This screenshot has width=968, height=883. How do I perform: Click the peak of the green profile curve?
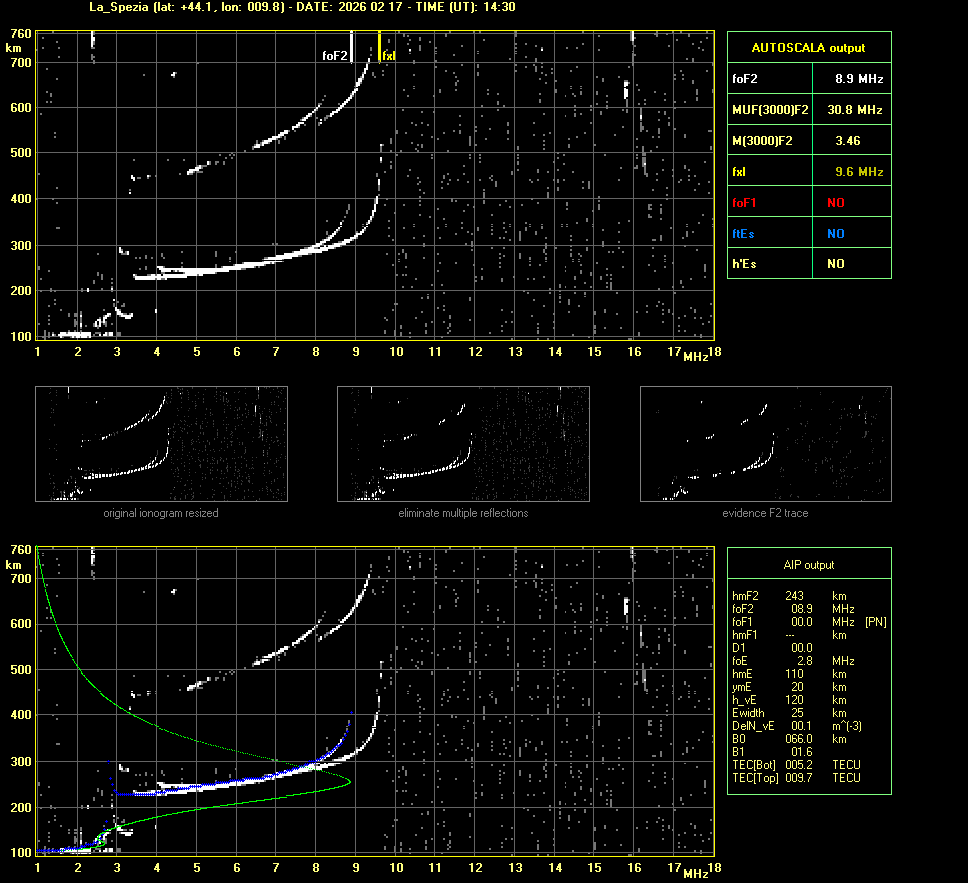(349, 783)
